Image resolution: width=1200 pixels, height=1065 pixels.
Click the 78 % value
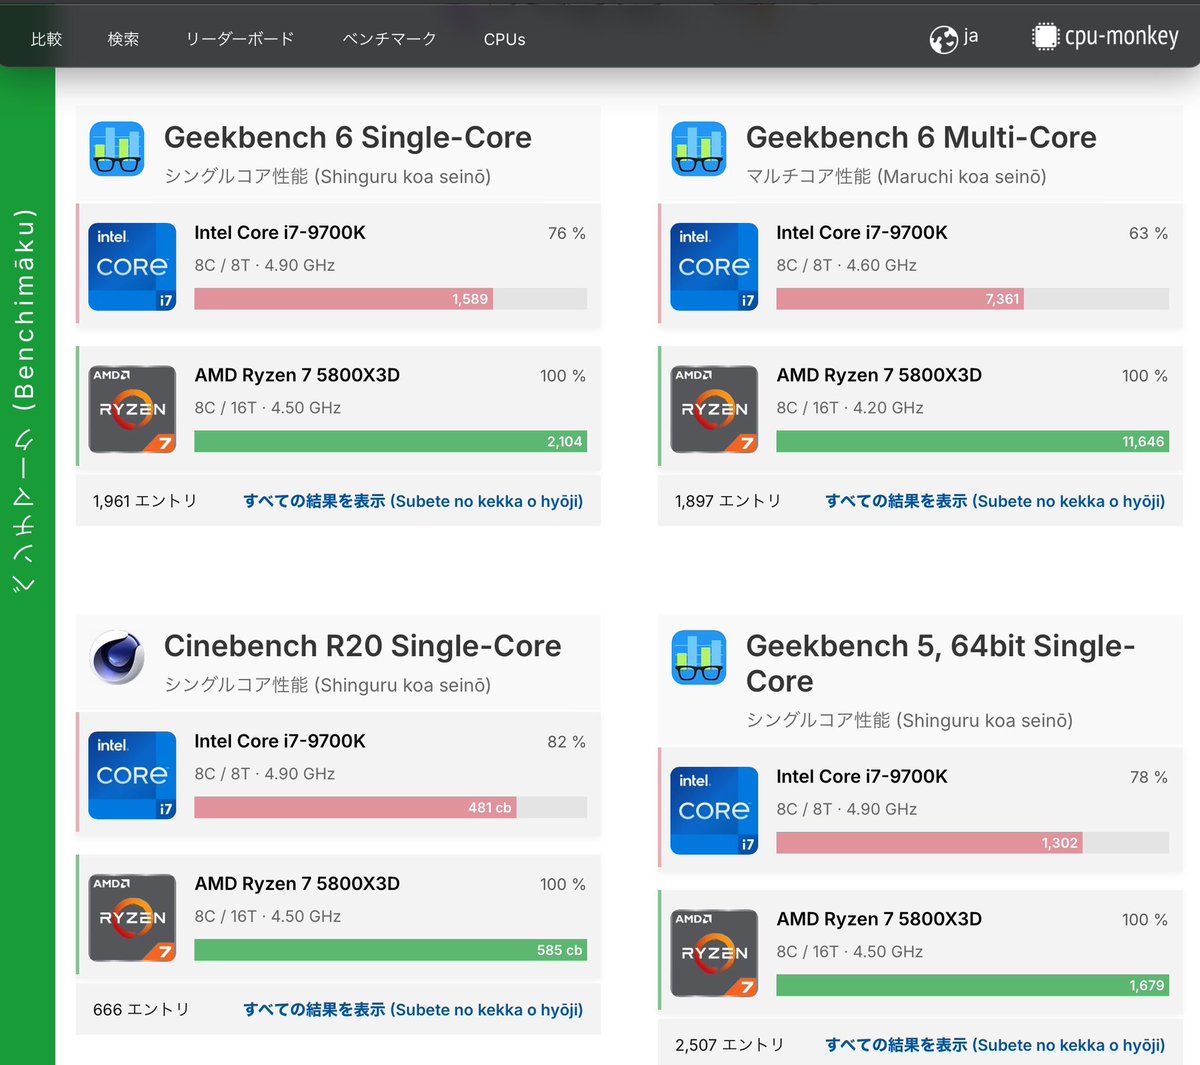click(x=1148, y=777)
